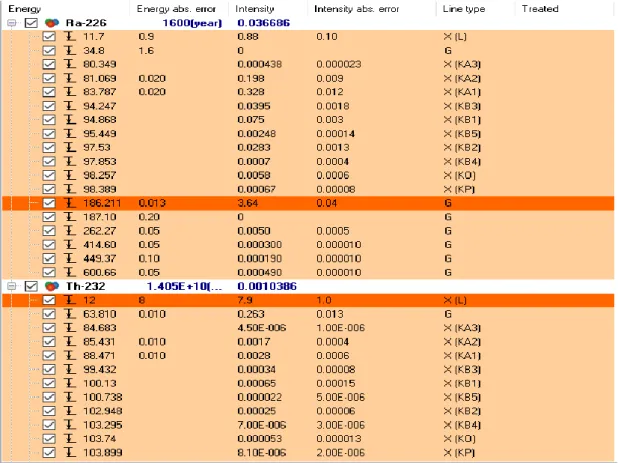Collapse the Ra-226 tree node

coord(12,23)
